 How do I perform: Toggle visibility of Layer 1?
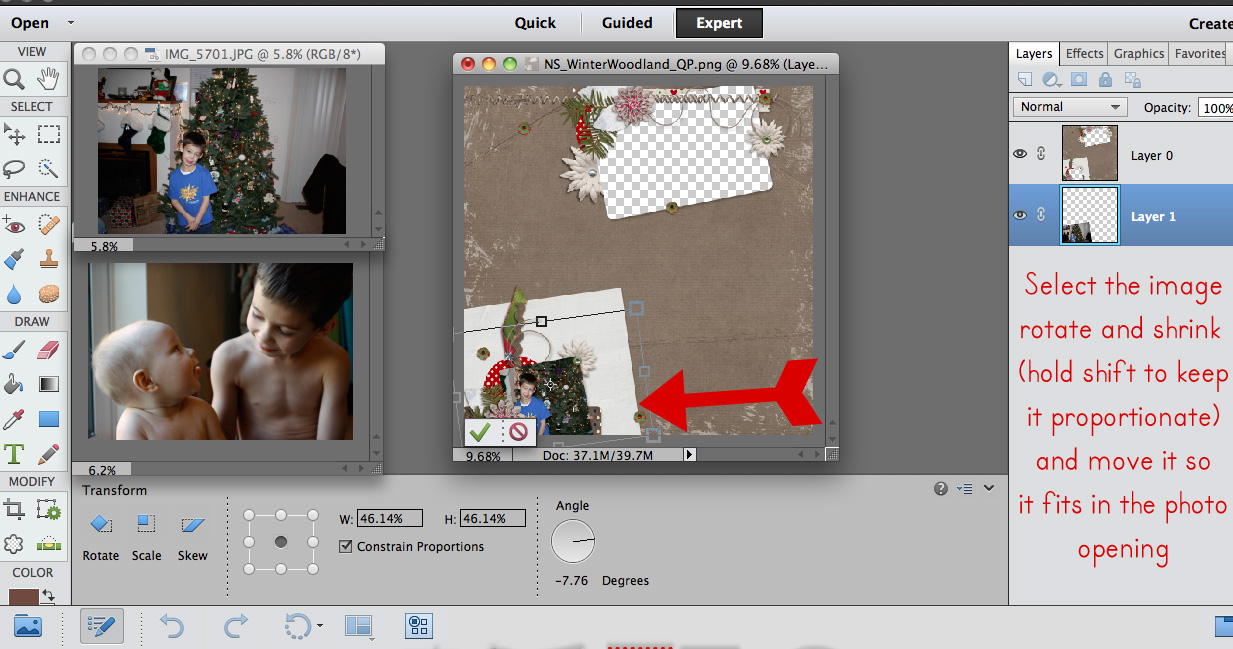coord(1020,215)
